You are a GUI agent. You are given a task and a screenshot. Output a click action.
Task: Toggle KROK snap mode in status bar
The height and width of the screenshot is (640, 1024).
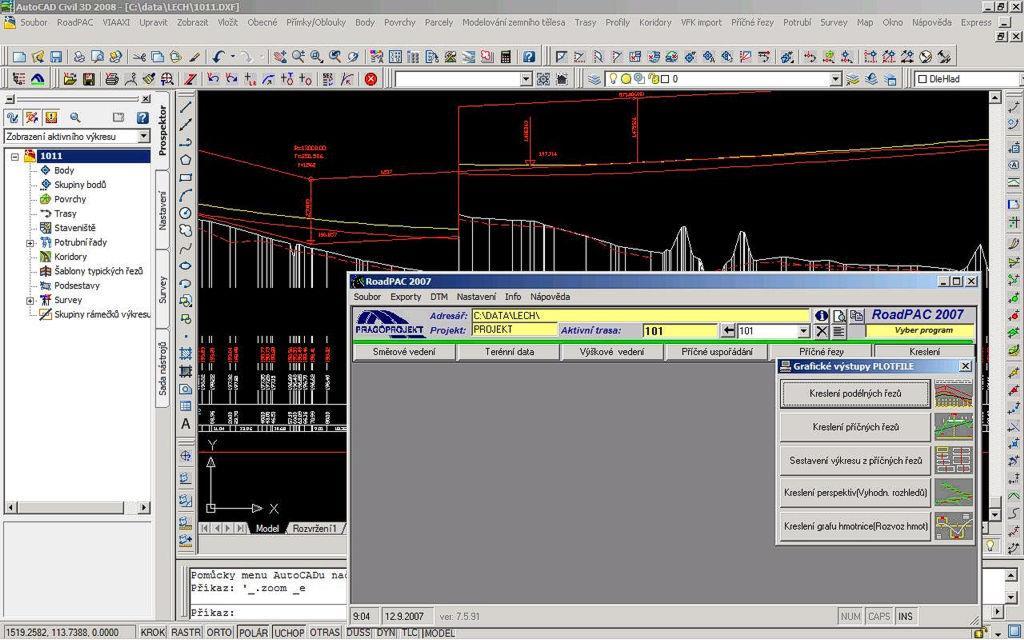(153, 633)
